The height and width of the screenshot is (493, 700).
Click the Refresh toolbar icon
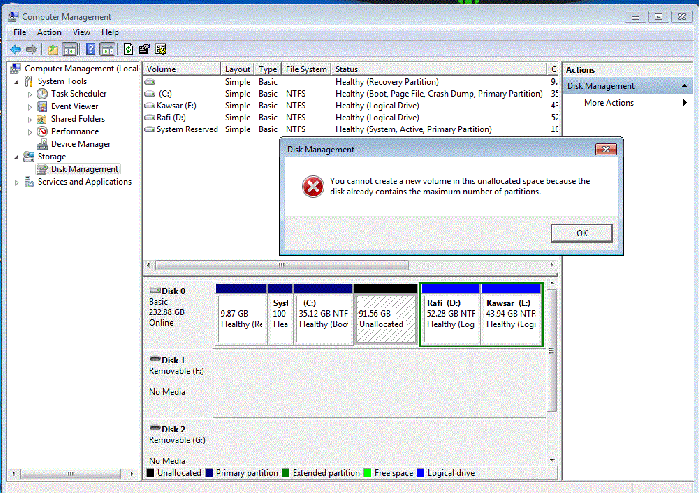click(x=128, y=50)
